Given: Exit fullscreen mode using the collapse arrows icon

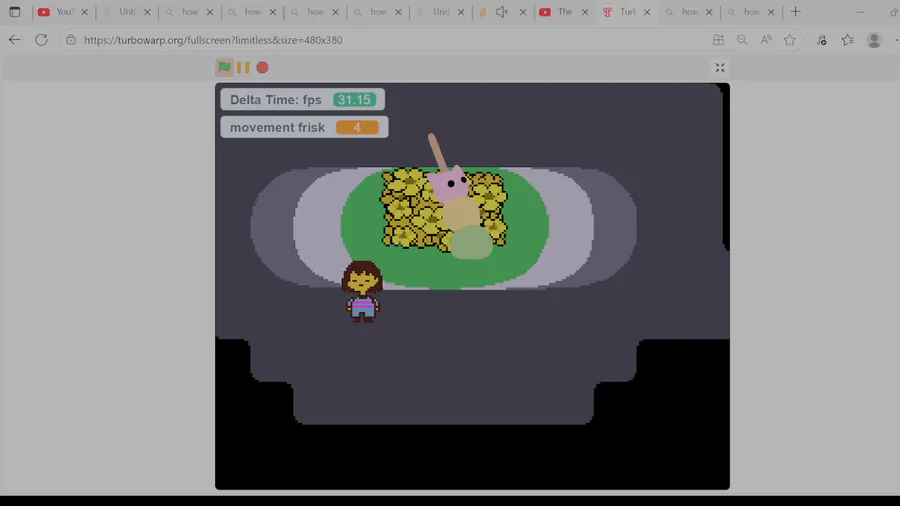Looking at the screenshot, I should click(x=720, y=68).
